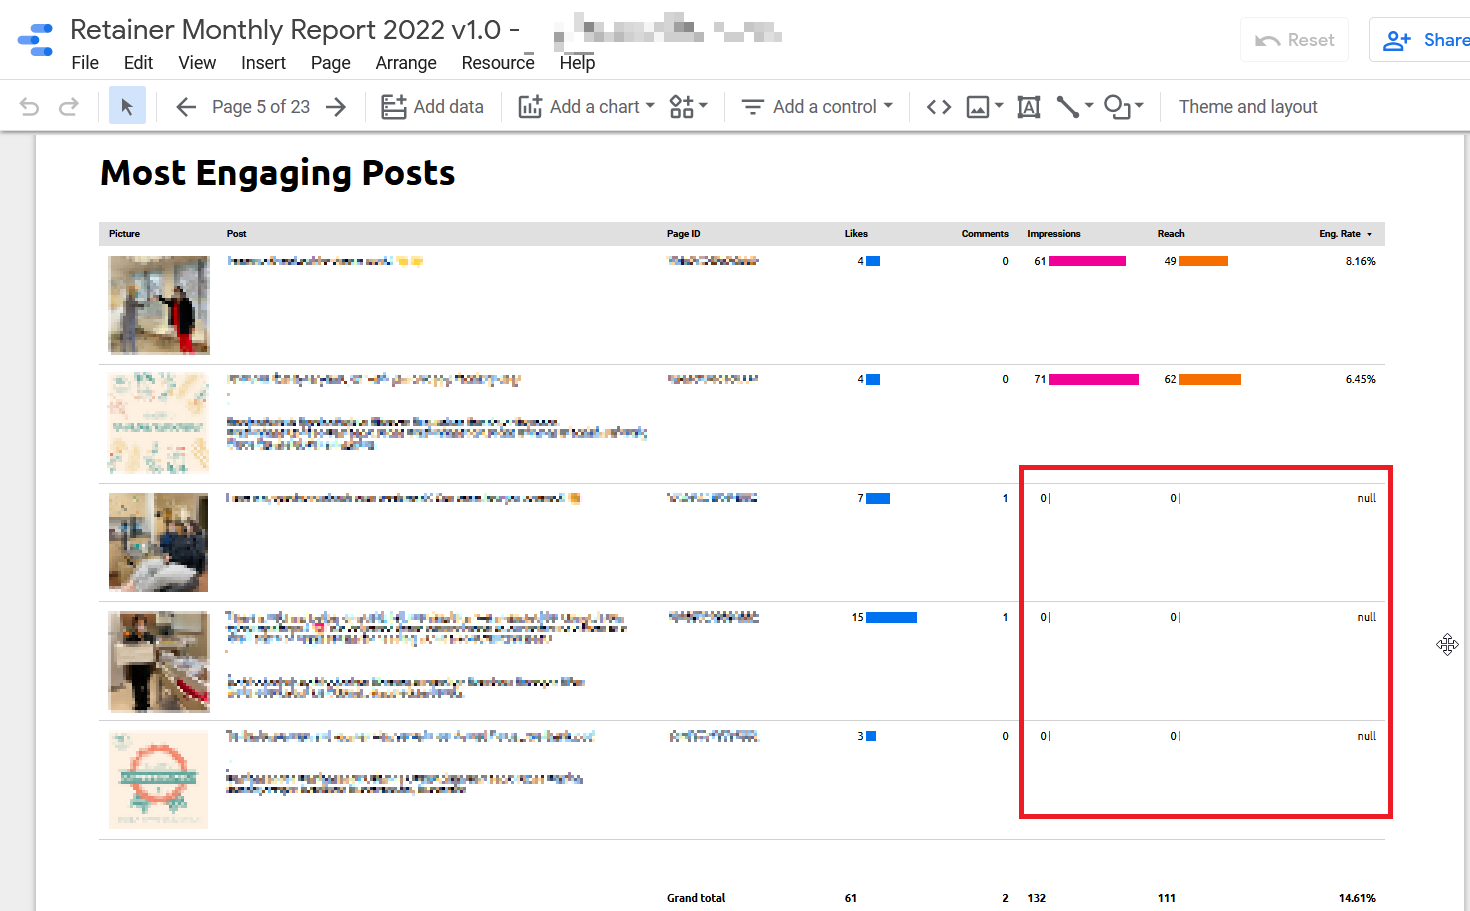Go to the next report page

(x=336, y=107)
